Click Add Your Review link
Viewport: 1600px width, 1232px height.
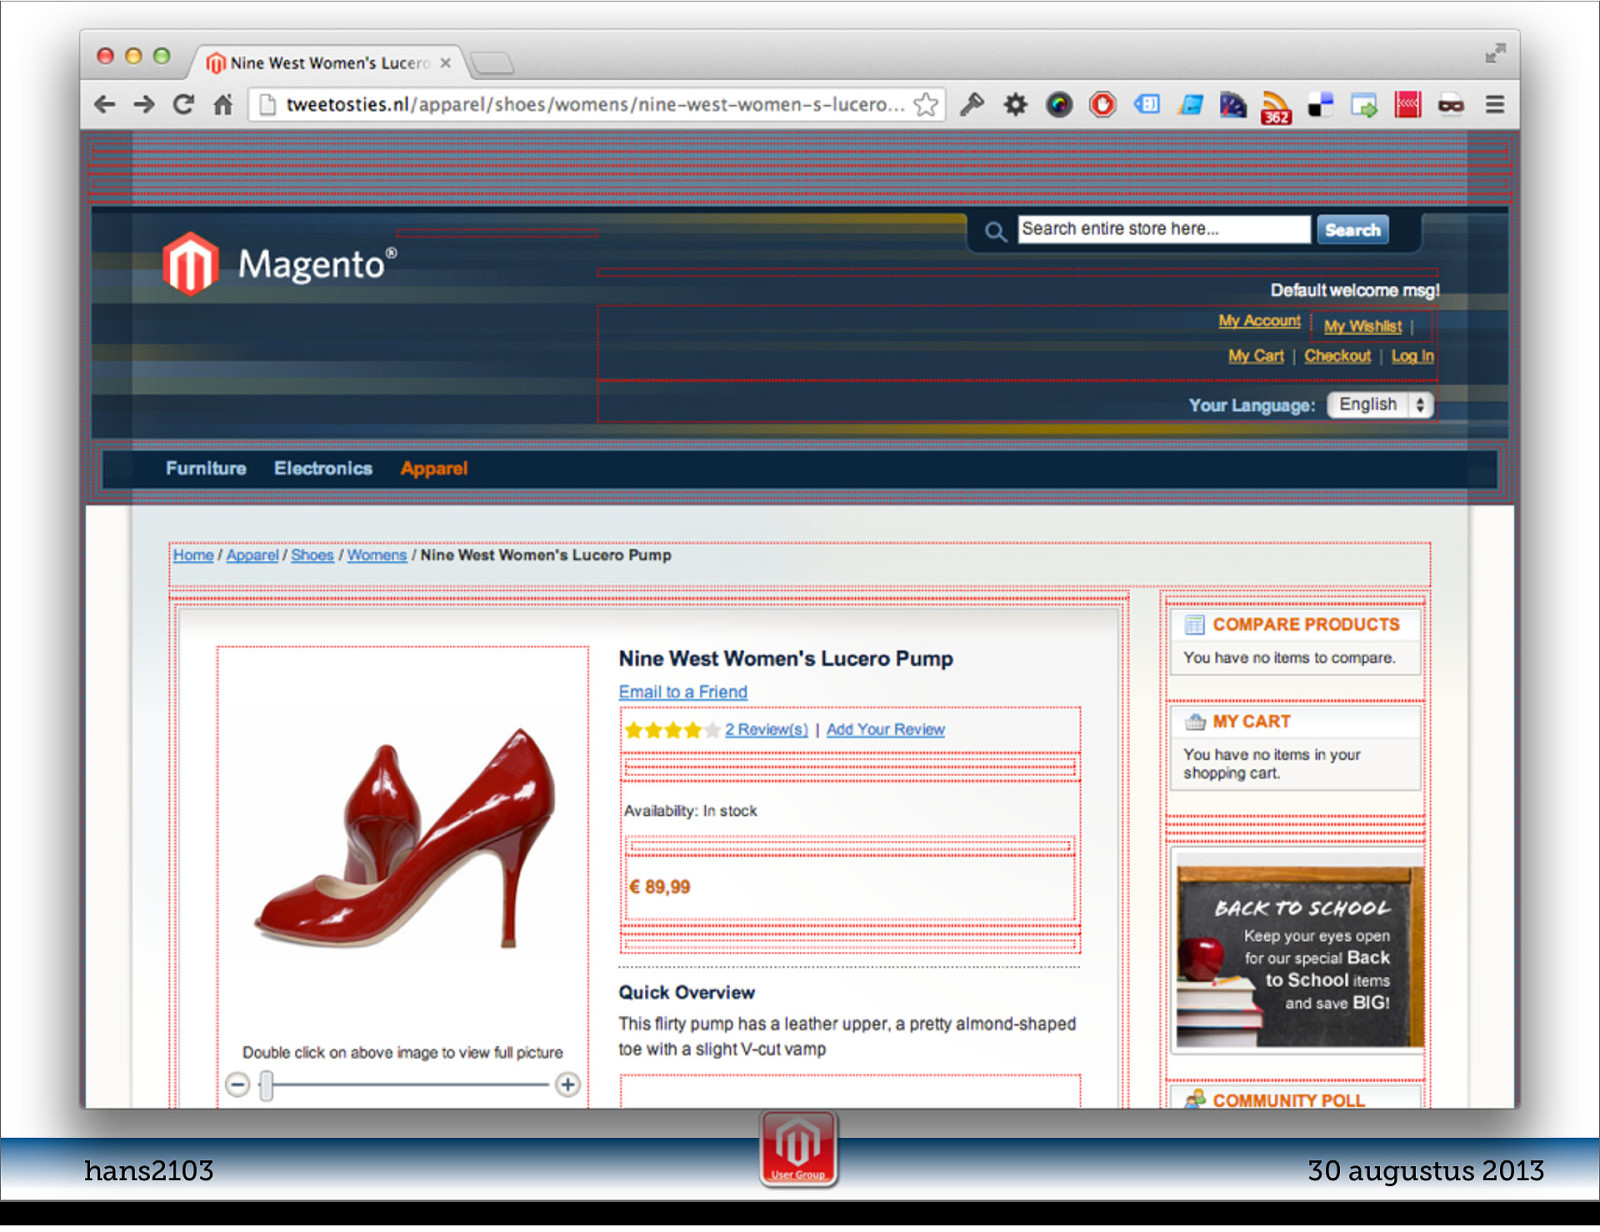click(885, 730)
